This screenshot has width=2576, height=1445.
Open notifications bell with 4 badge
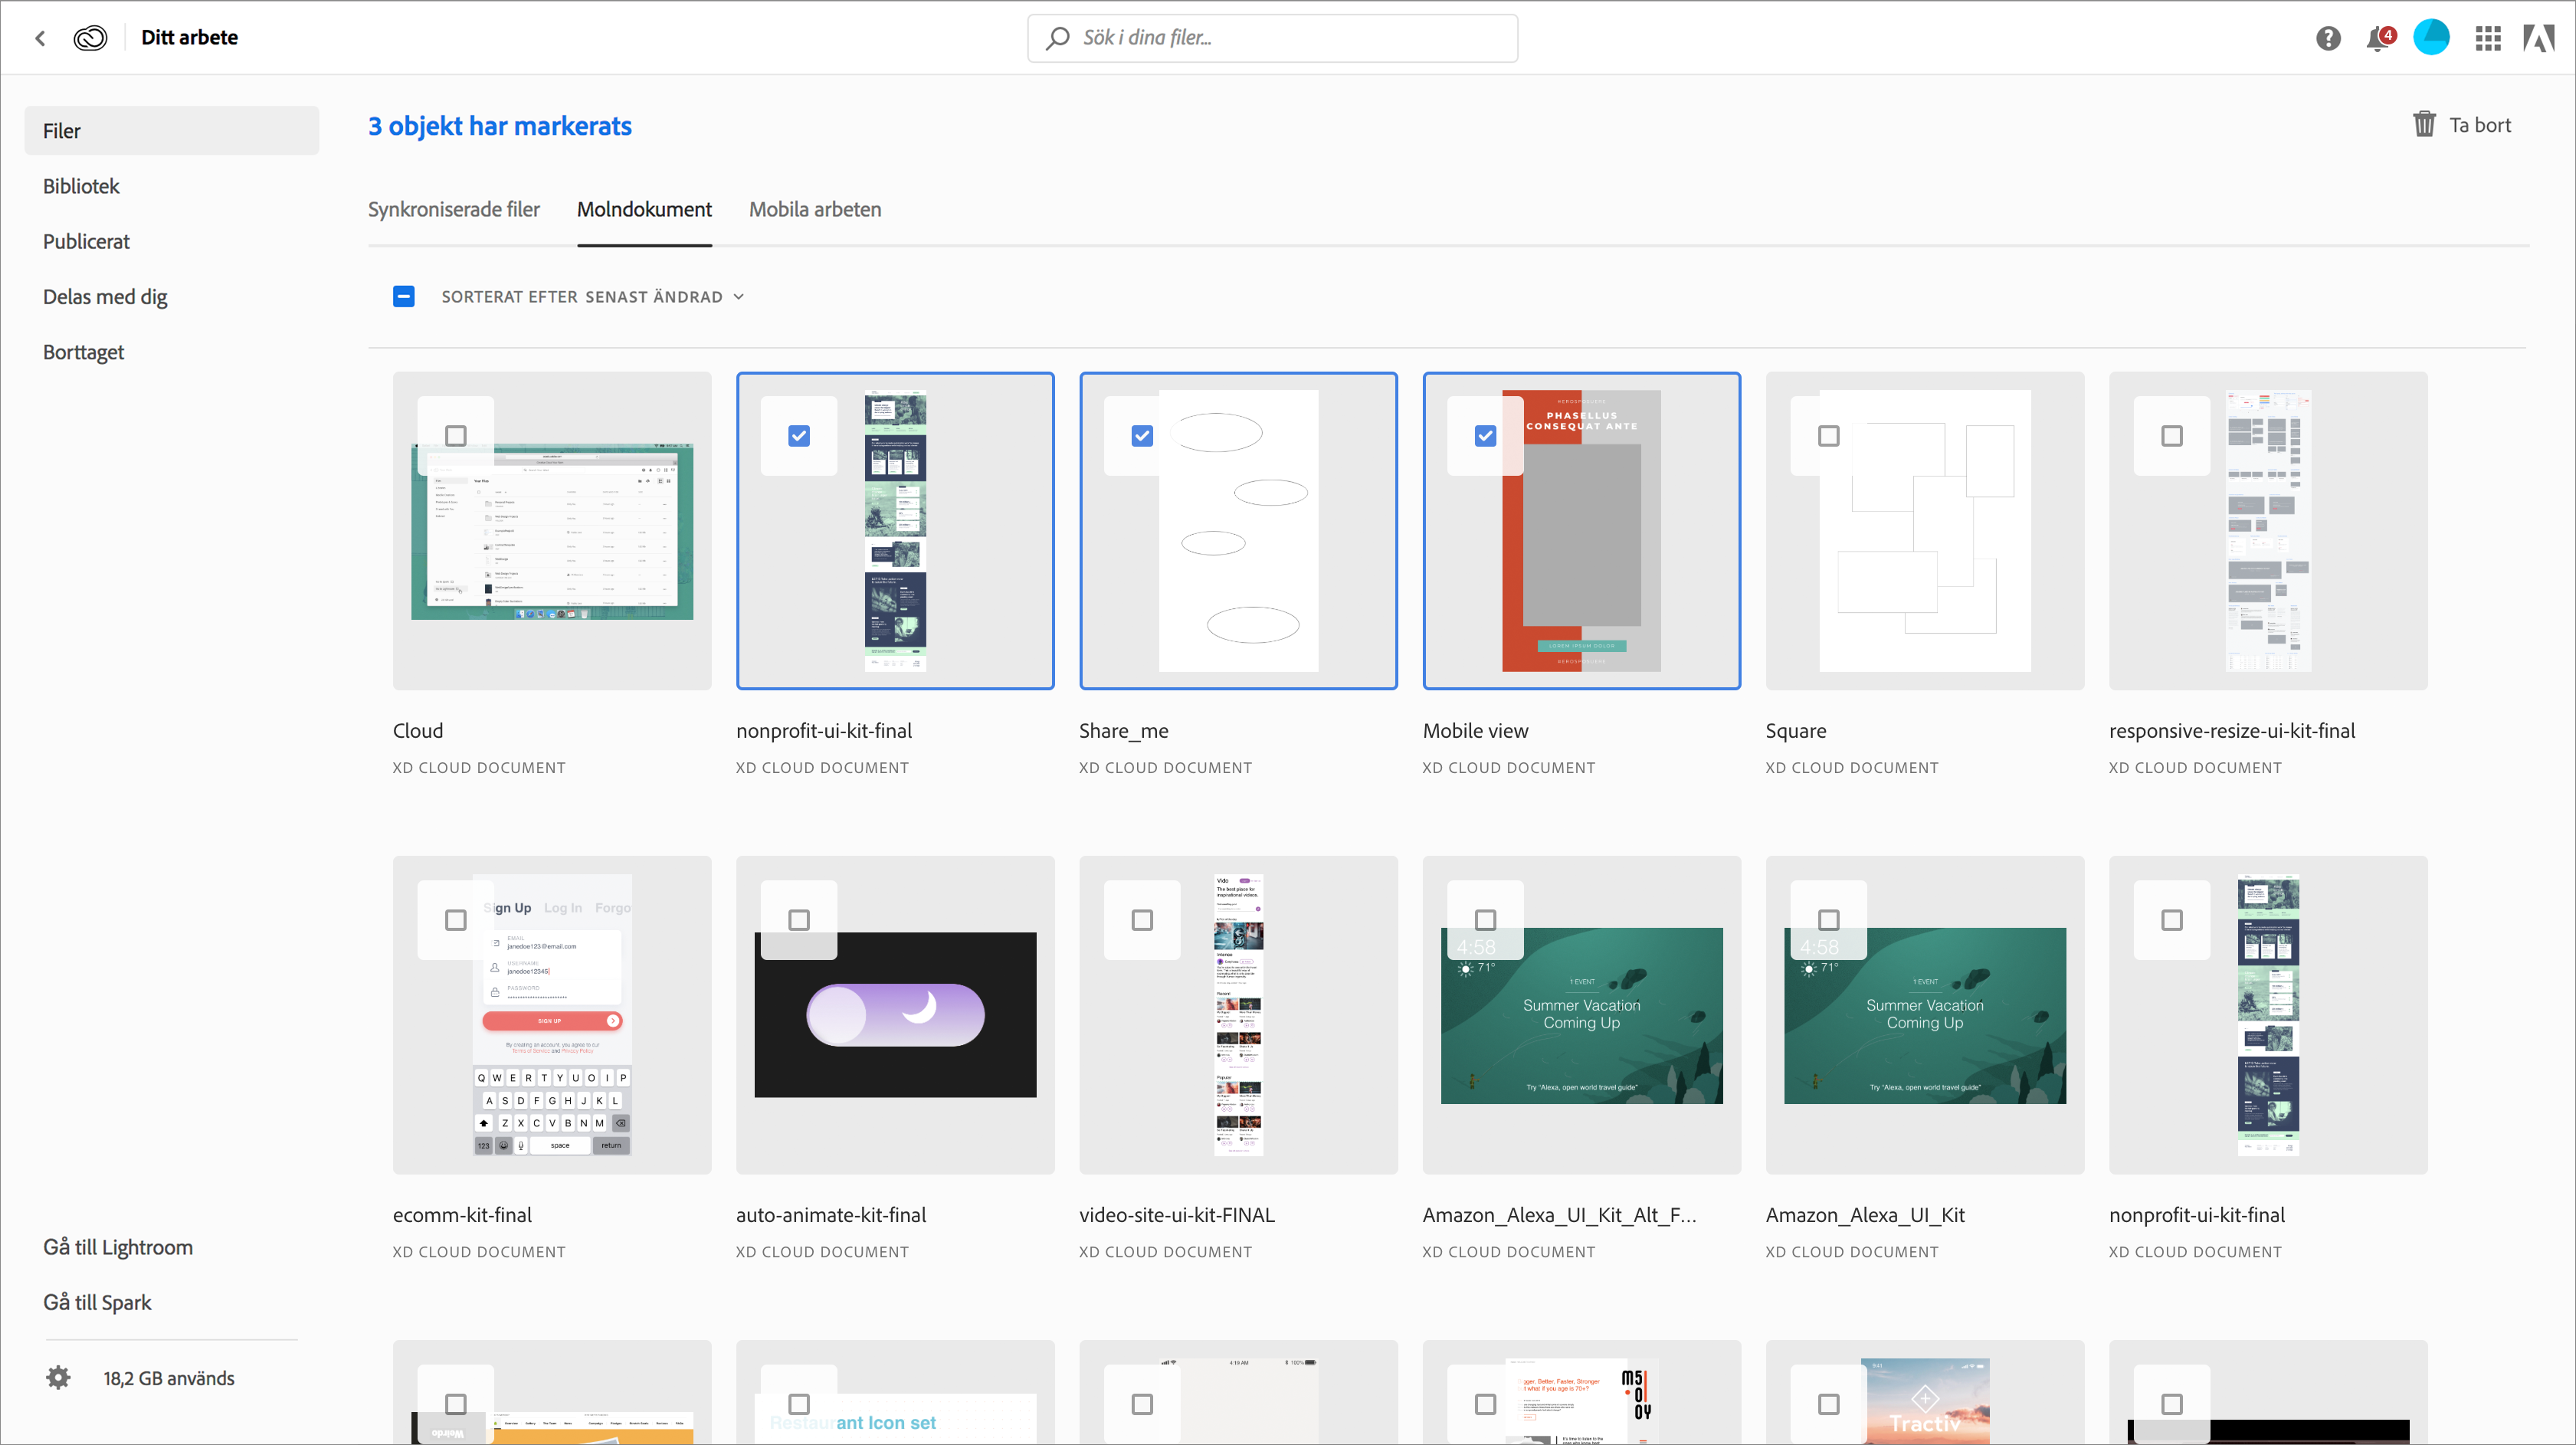pos(2379,39)
